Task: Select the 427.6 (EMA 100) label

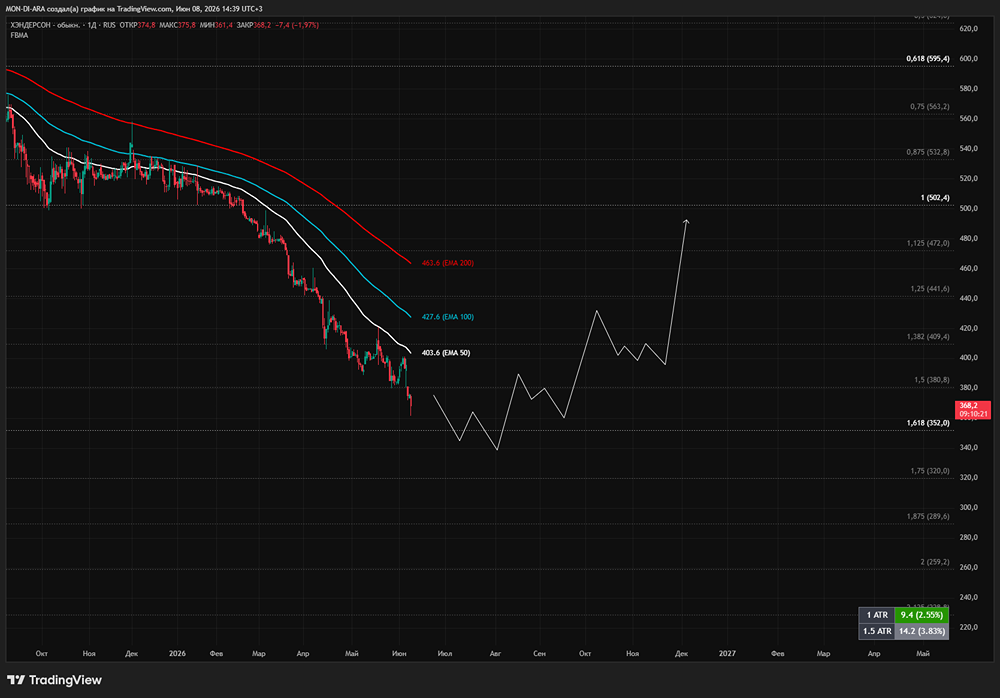Action: 448,316
